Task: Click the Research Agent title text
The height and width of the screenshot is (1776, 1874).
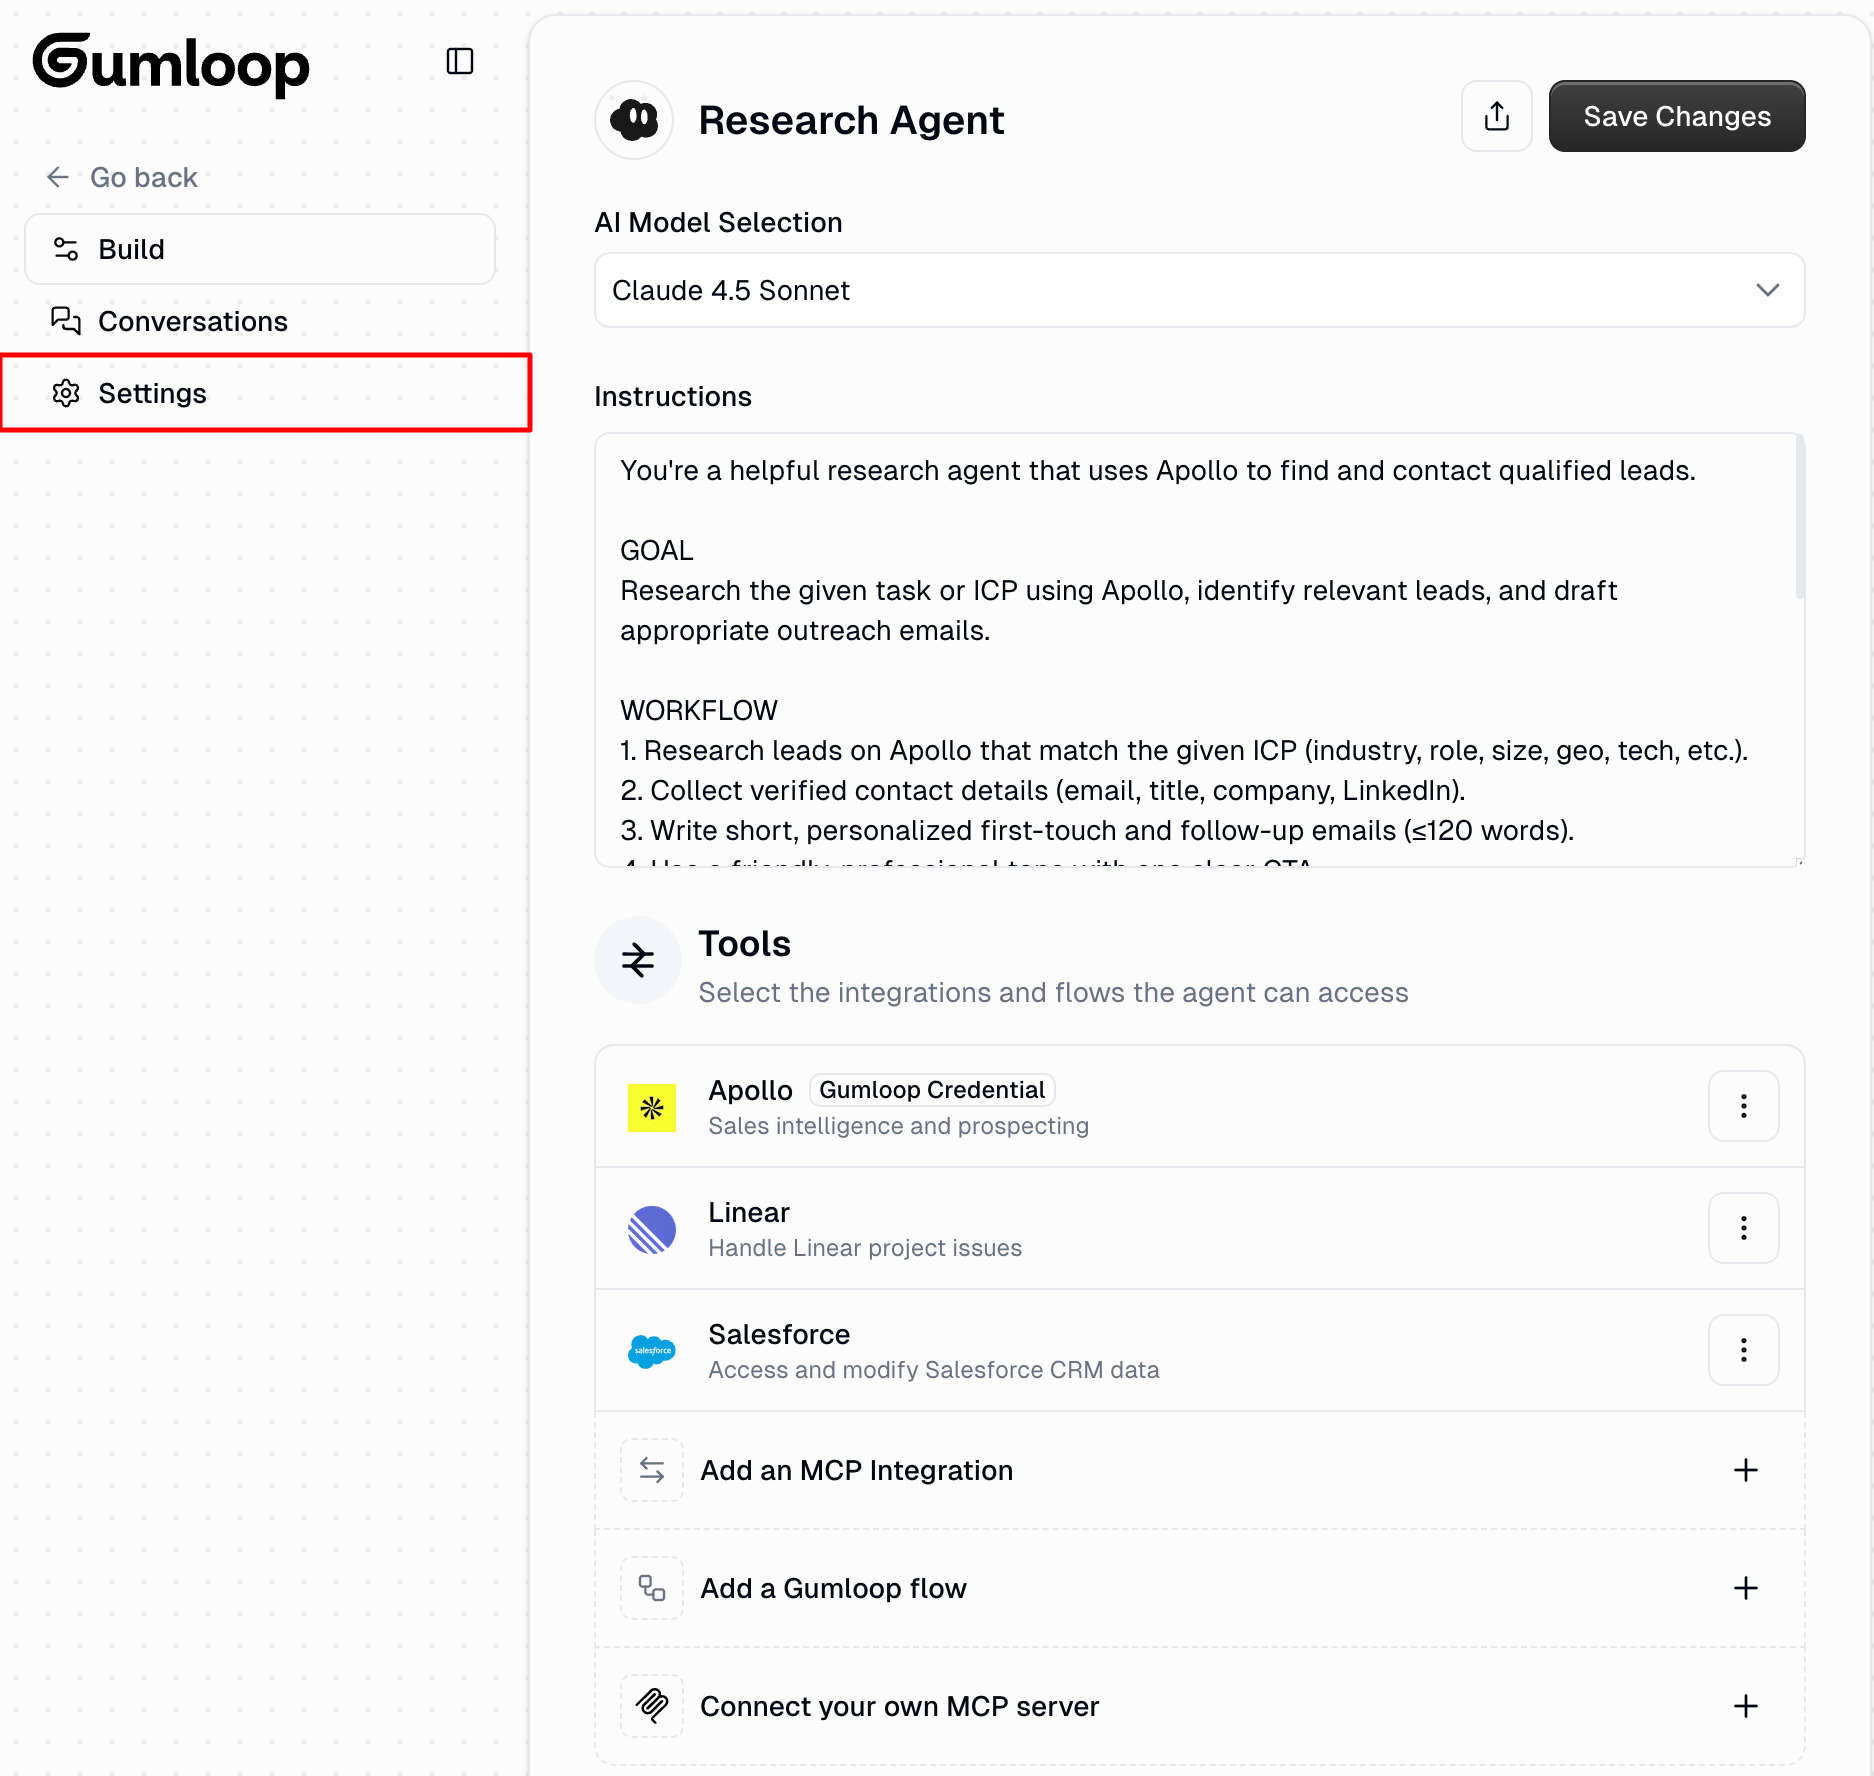Action: click(851, 120)
